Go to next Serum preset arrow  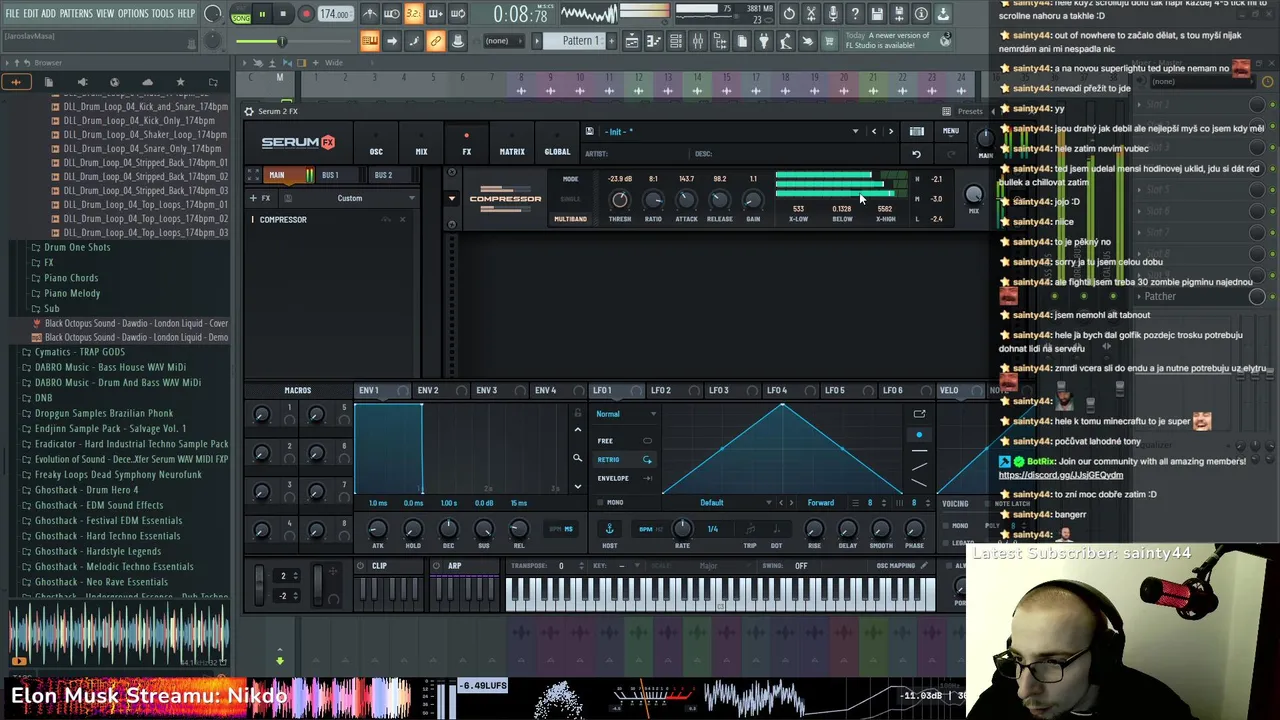click(x=890, y=132)
